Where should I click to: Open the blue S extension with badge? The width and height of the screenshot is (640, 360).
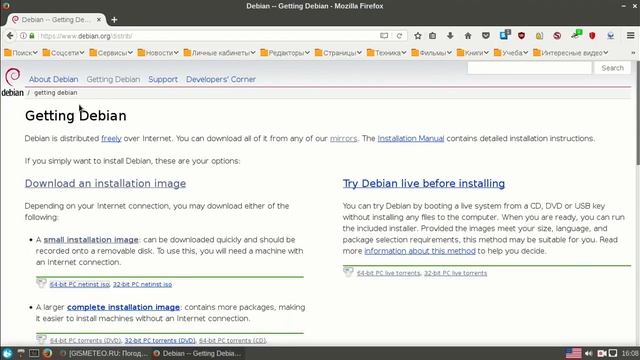click(505, 35)
